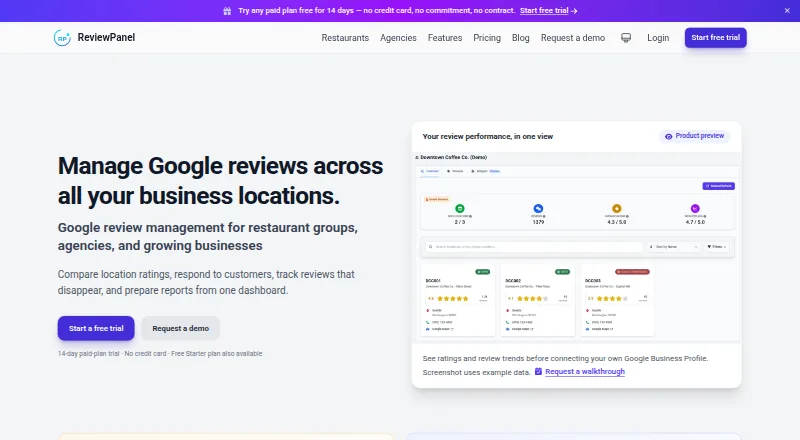Toggle the display theme monitor icon
The image size is (800, 440).
point(626,38)
